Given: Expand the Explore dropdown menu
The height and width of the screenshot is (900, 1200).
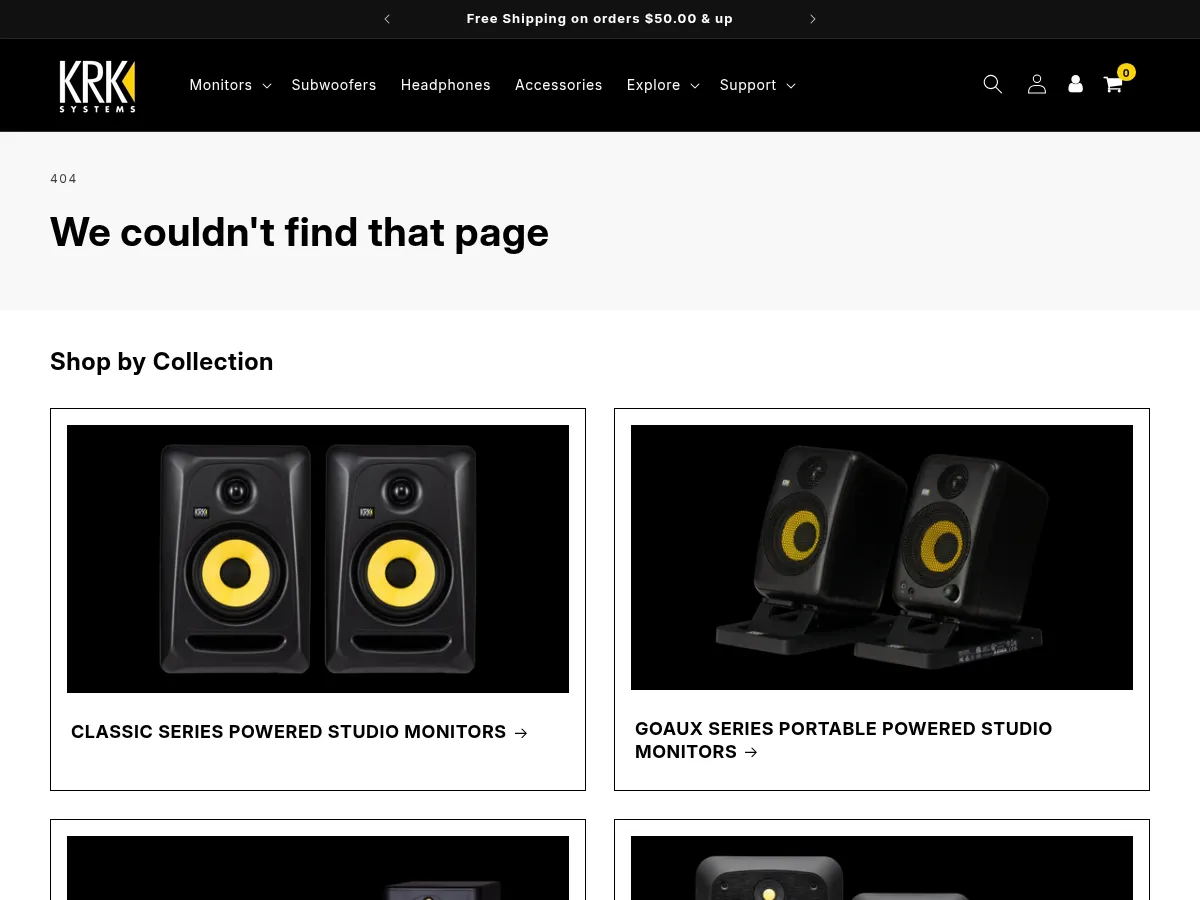Looking at the screenshot, I should tap(662, 85).
